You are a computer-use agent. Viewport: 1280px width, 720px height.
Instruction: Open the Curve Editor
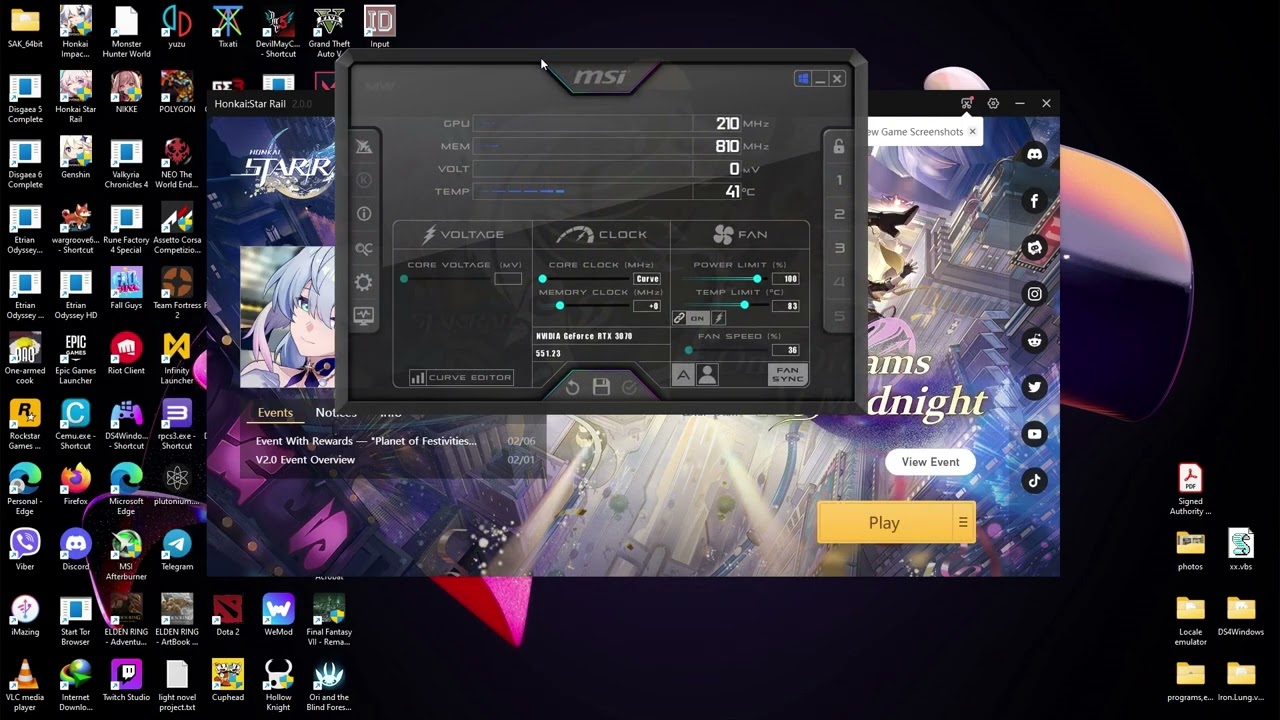(x=461, y=377)
